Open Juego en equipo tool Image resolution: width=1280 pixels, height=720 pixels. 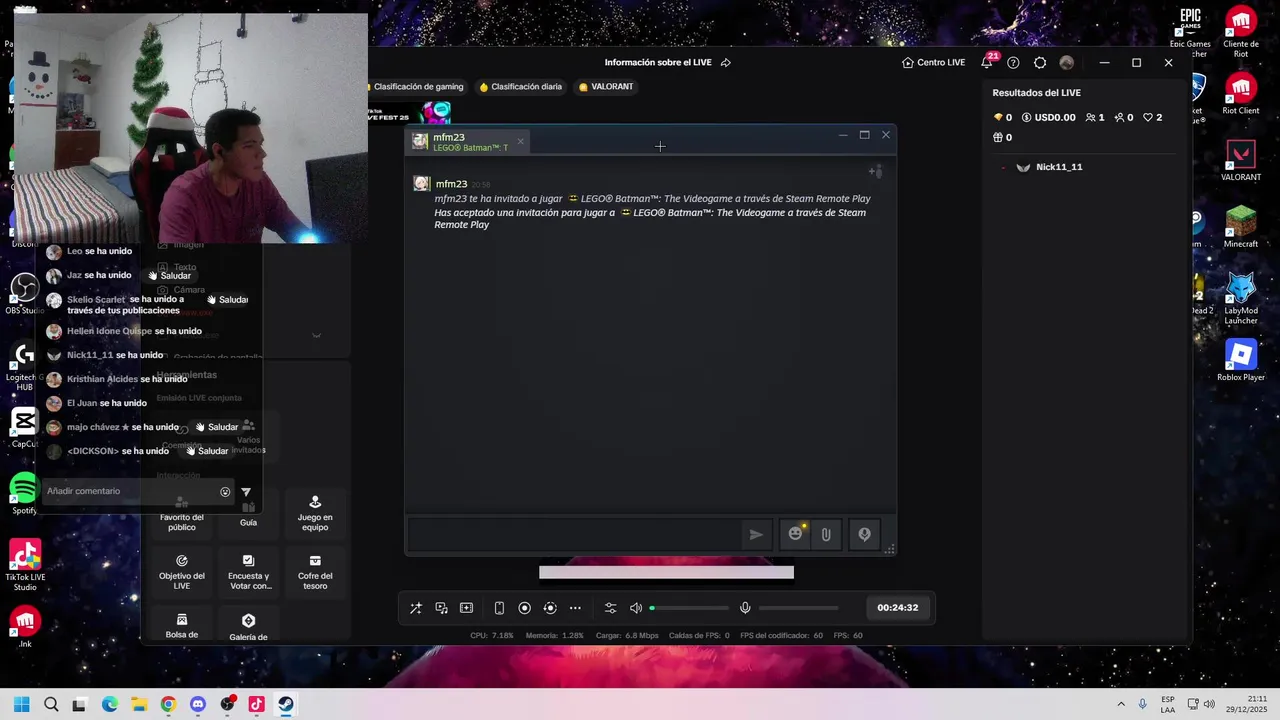315,515
